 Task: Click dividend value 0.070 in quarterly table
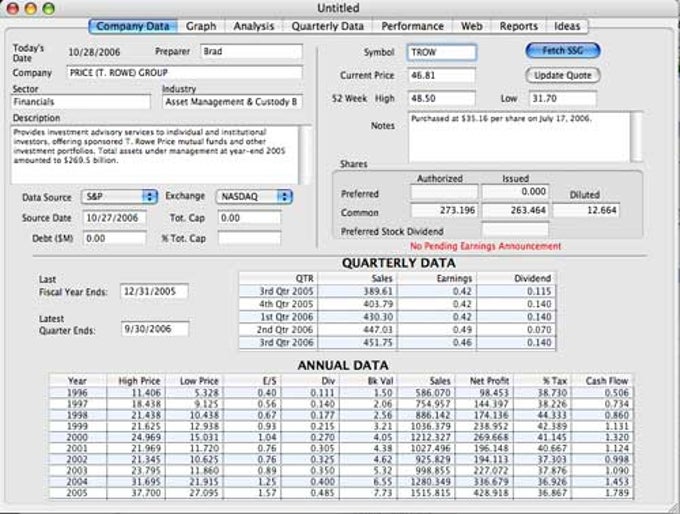539,330
